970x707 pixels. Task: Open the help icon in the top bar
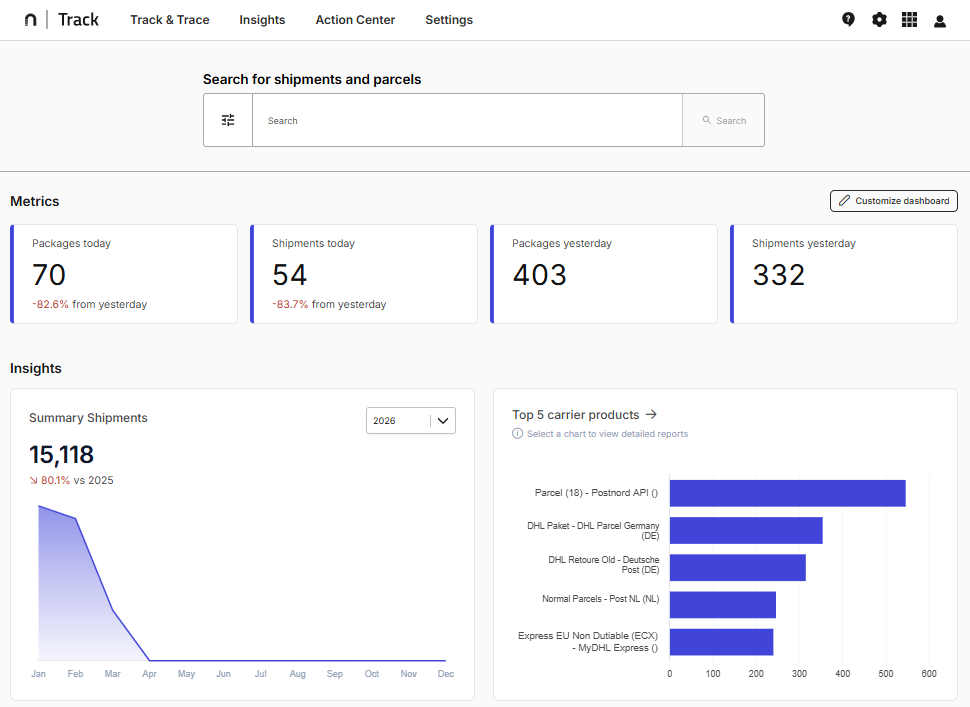pos(848,19)
